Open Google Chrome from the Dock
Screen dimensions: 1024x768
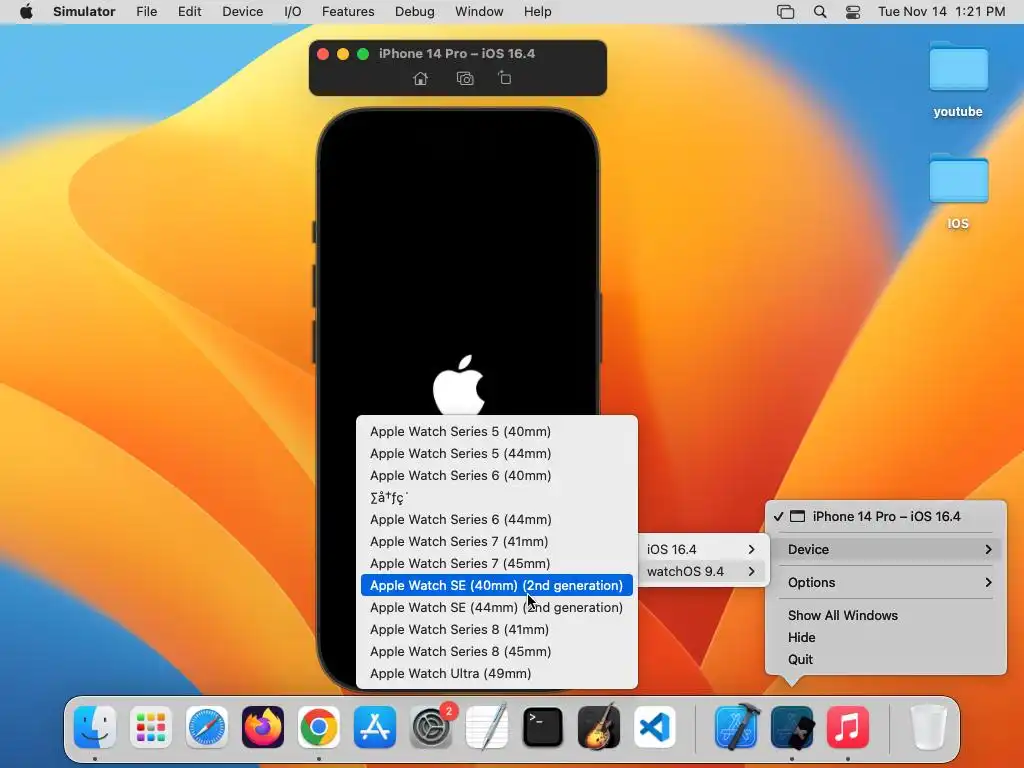[319, 727]
